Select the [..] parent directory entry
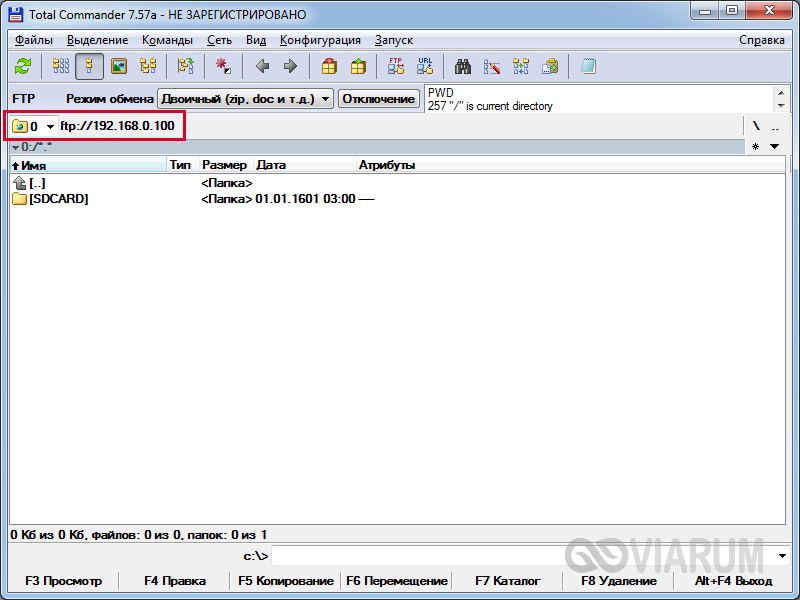 pyautogui.click(x=37, y=182)
